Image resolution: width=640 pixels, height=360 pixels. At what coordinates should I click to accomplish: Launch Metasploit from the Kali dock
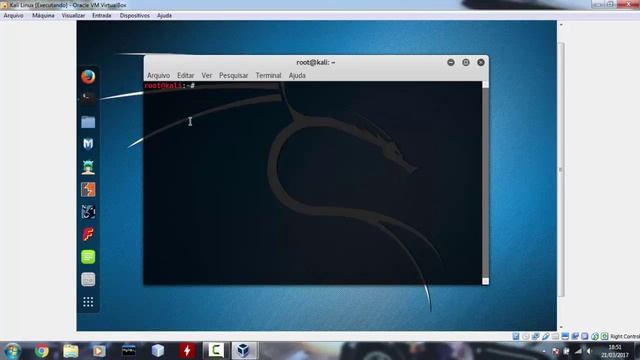pos(88,144)
